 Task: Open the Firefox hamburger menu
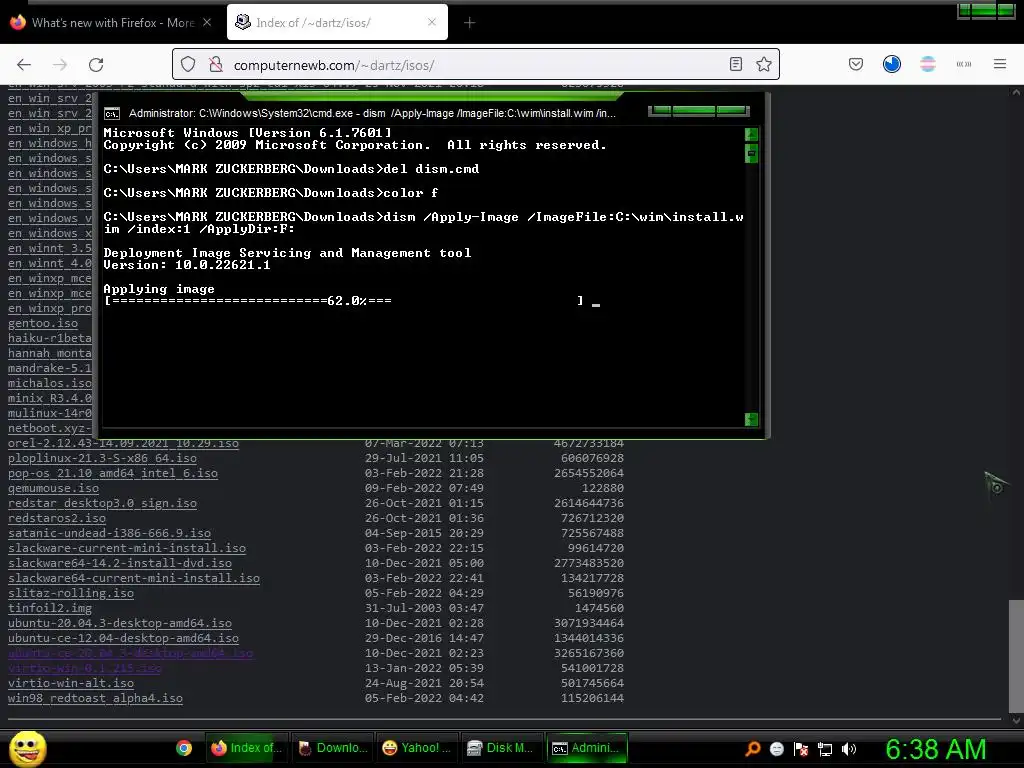click(1000, 64)
